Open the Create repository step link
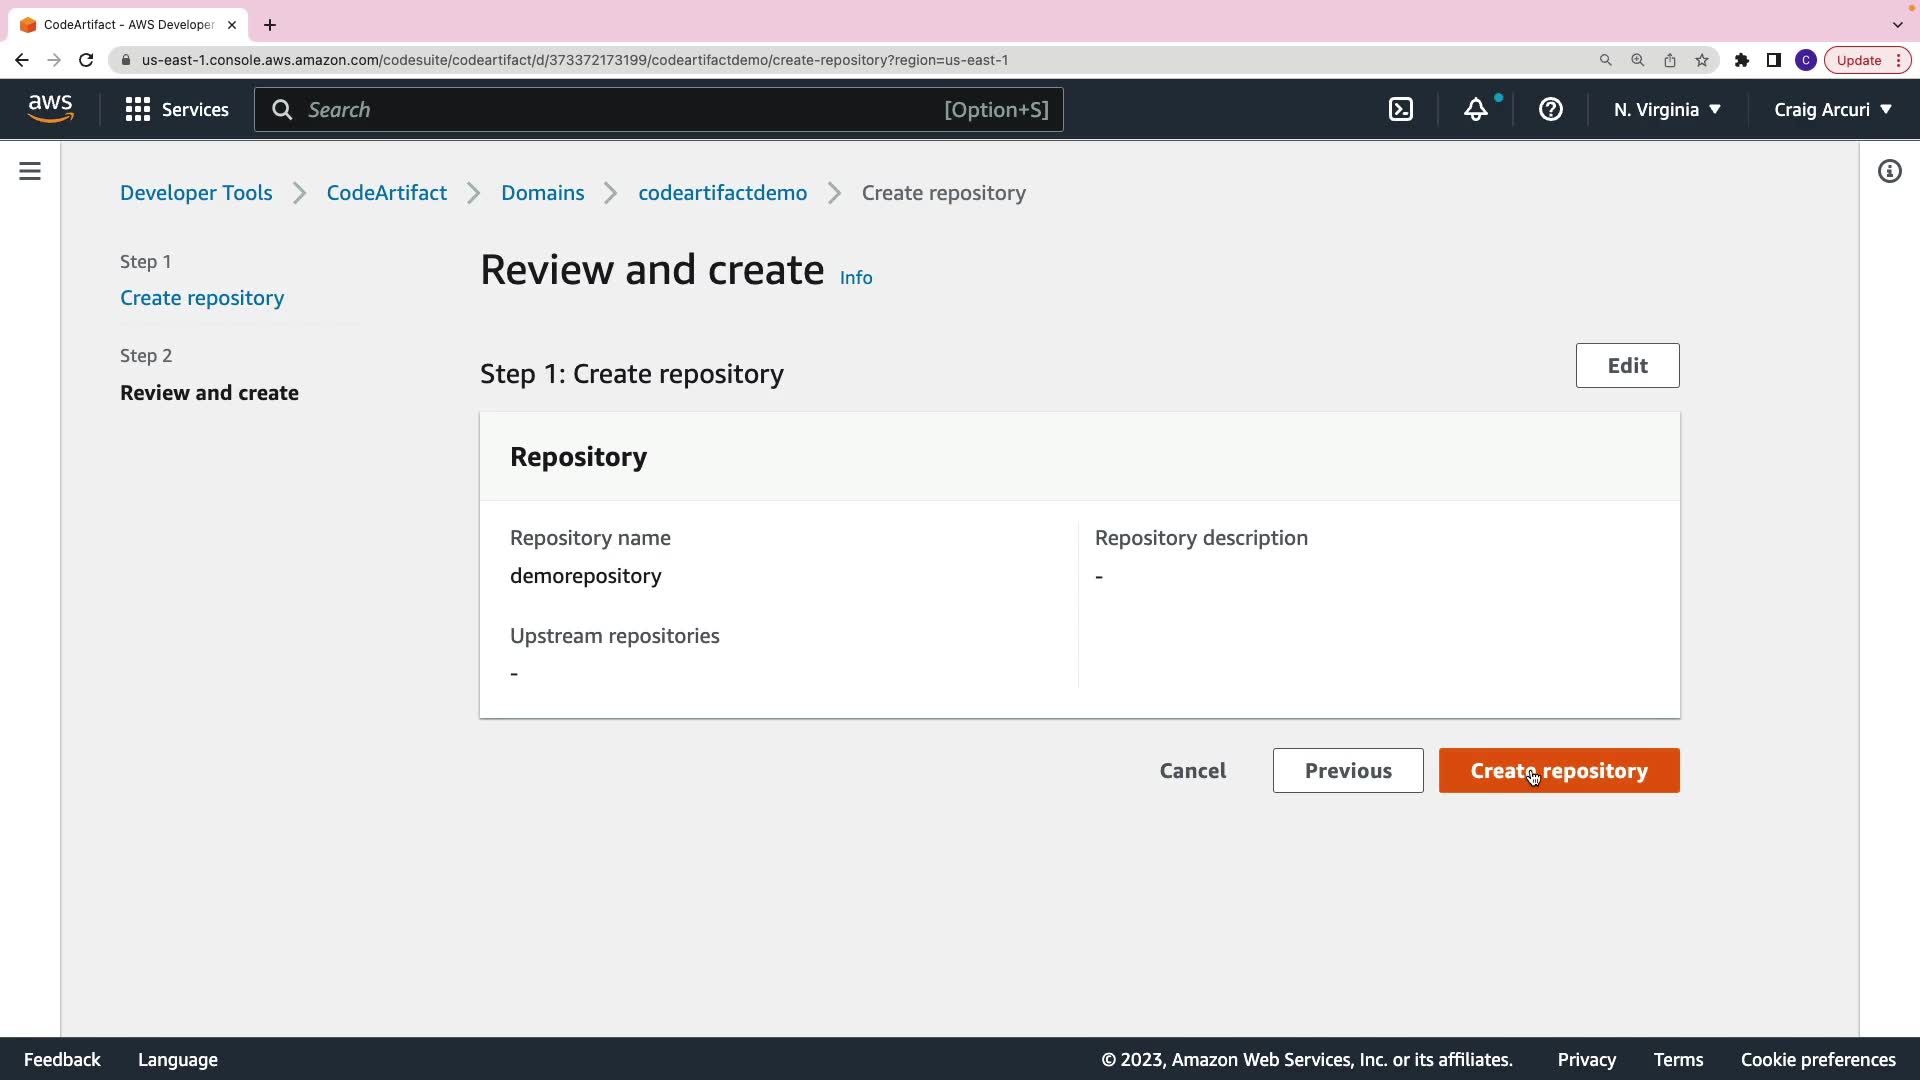The image size is (1920, 1080). point(202,298)
